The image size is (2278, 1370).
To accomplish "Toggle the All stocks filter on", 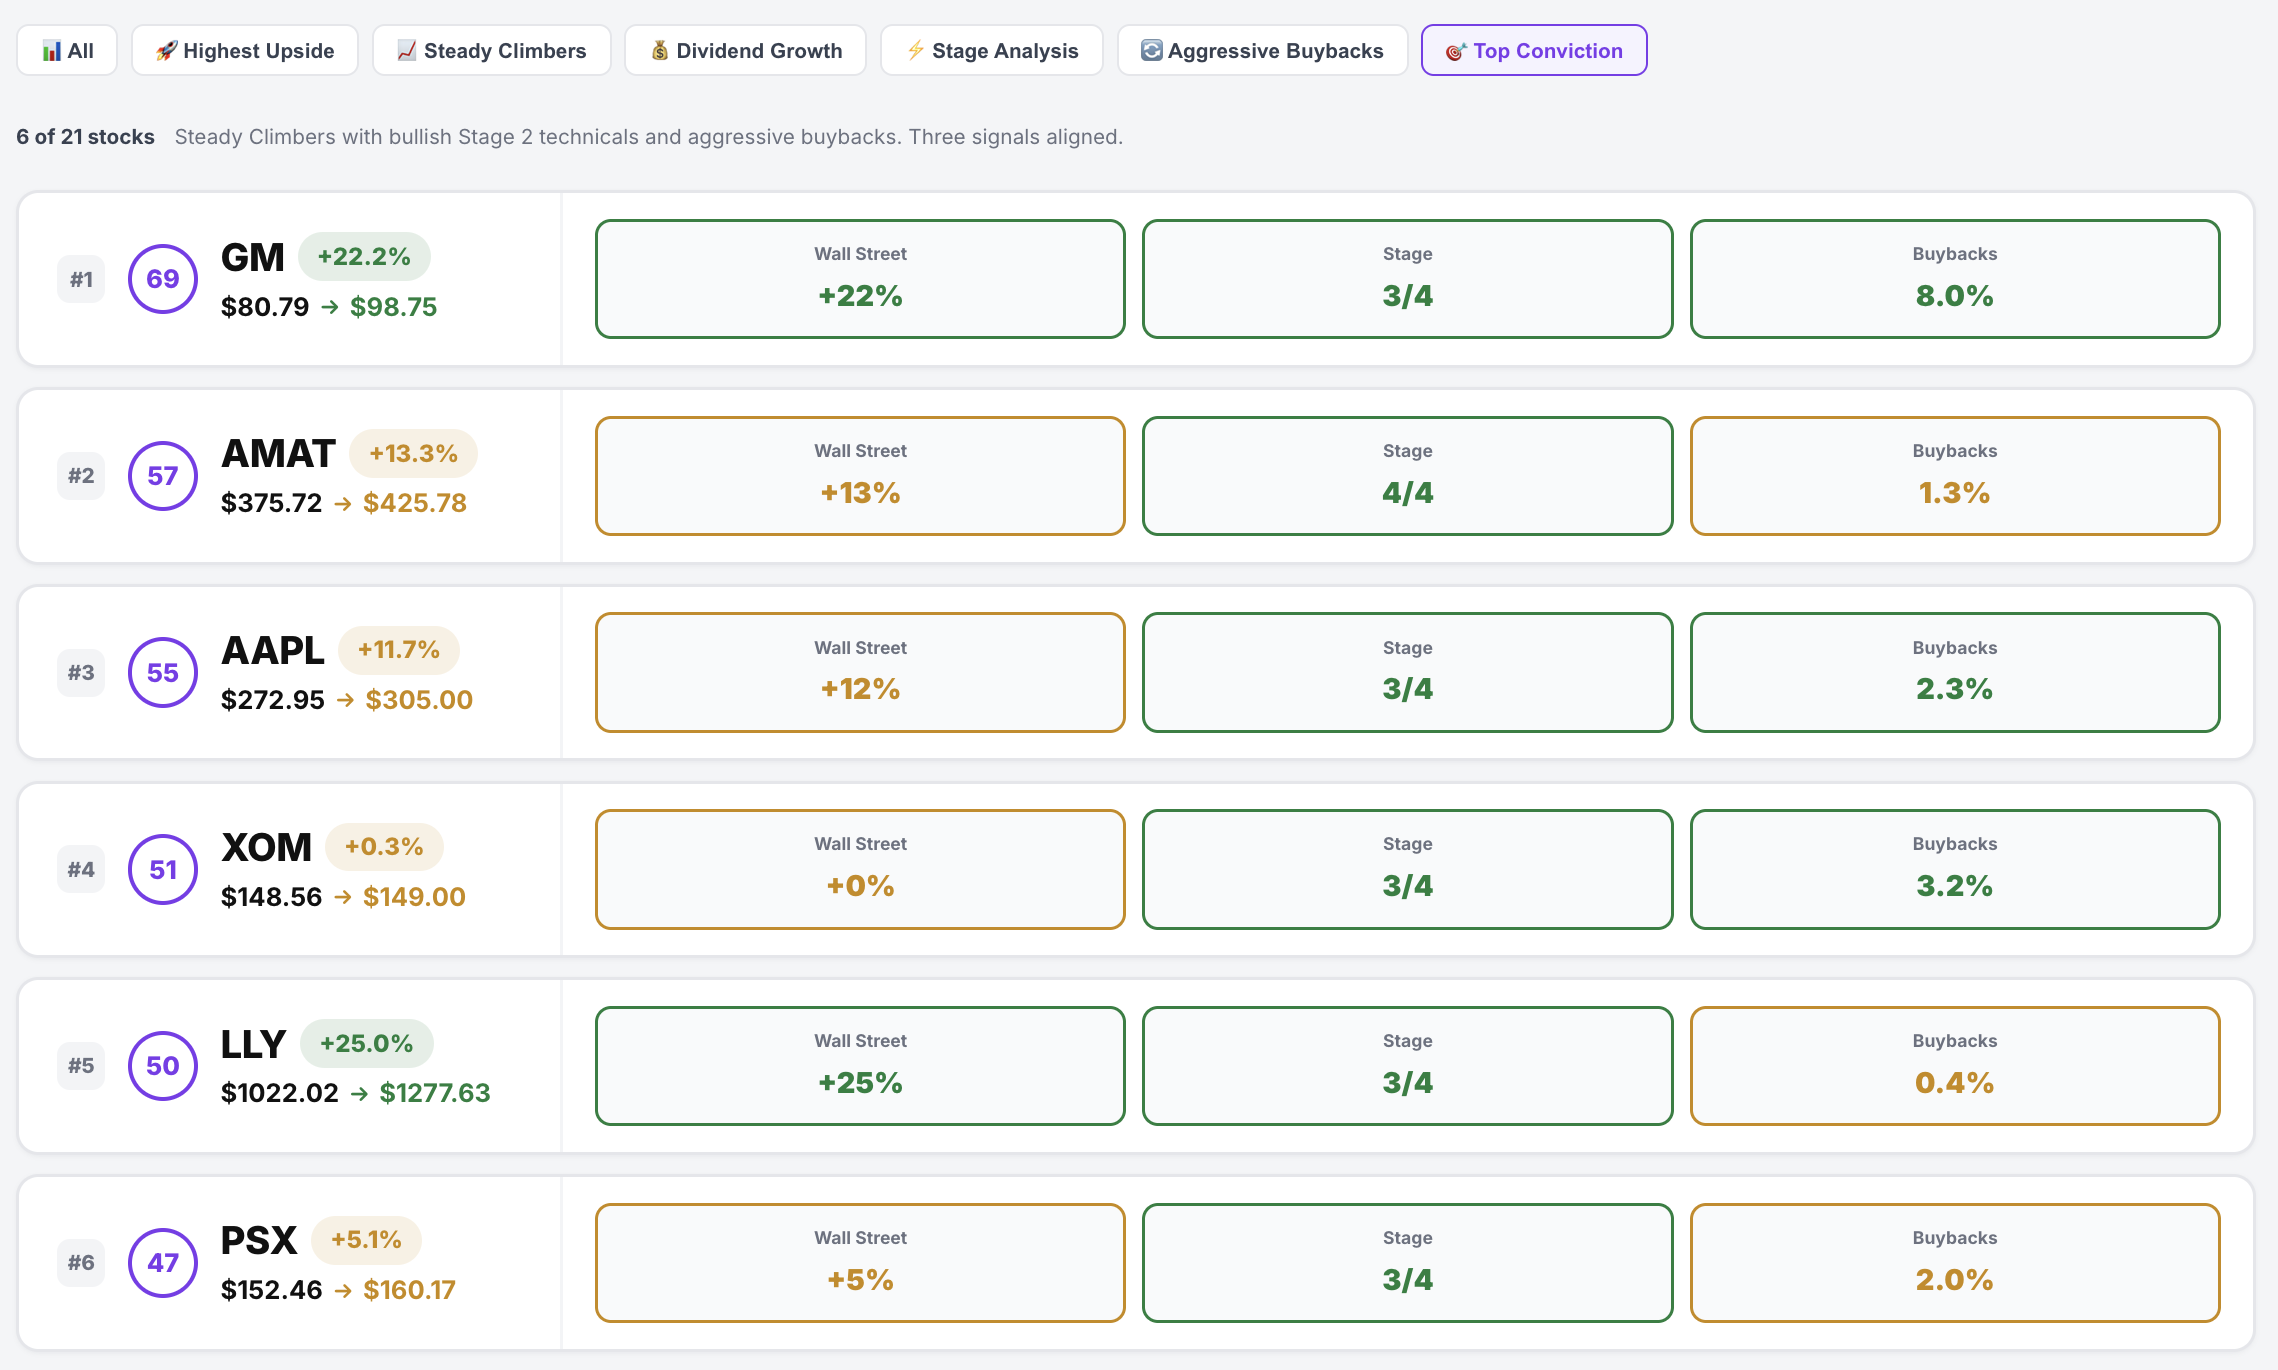I will click(66, 50).
